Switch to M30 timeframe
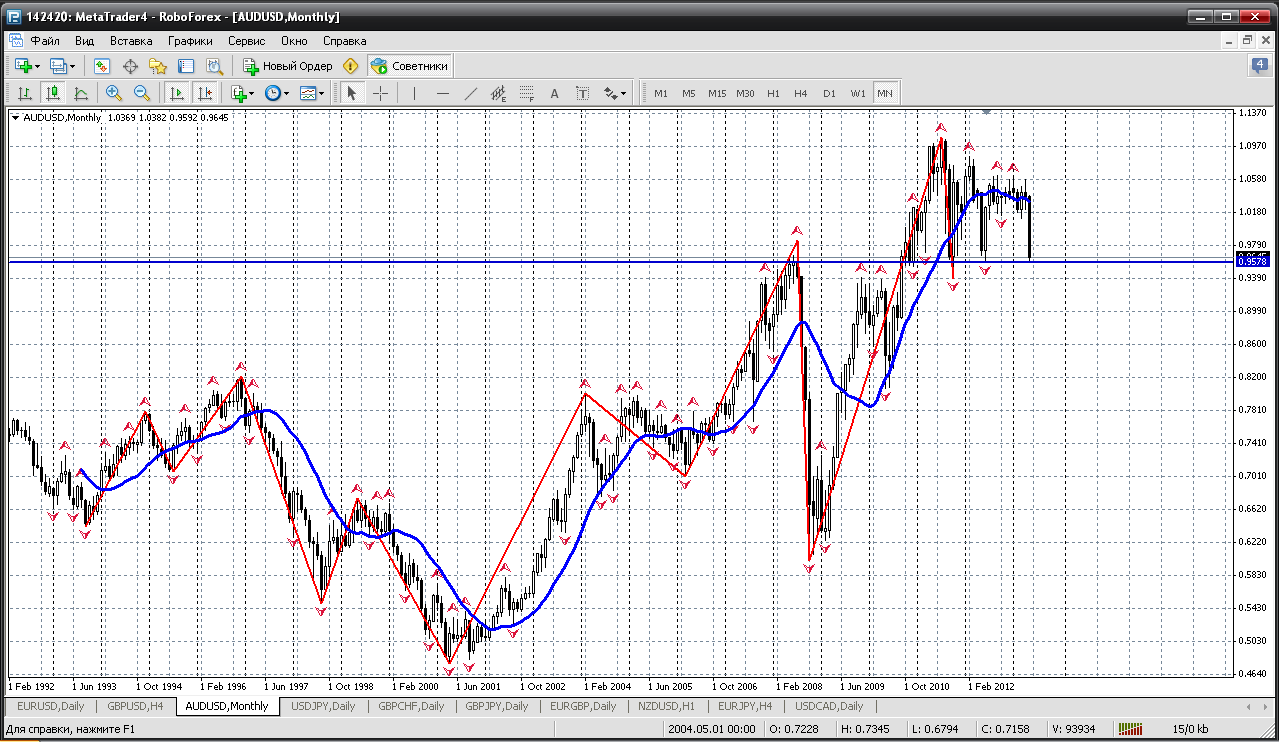The width and height of the screenshot is (1279, 742). pyautogui.click(x=745, y=93)
